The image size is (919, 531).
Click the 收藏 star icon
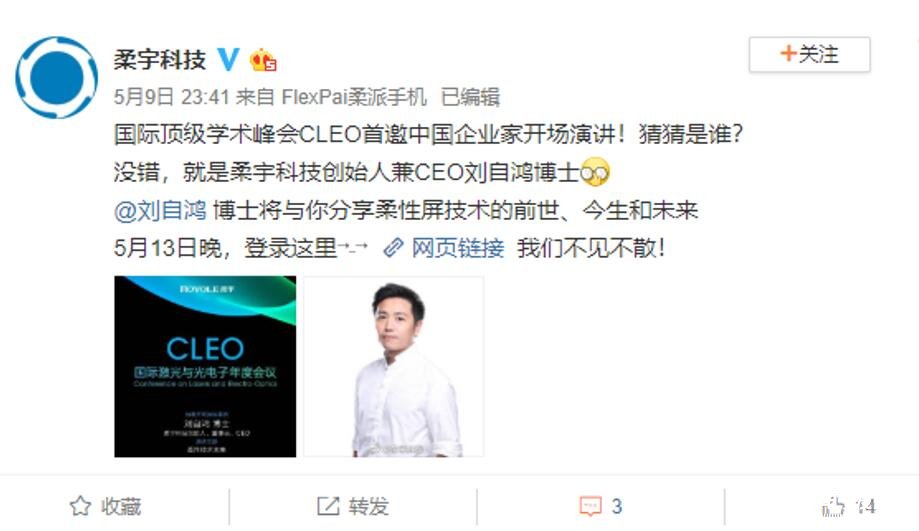[x=80, y=506]
